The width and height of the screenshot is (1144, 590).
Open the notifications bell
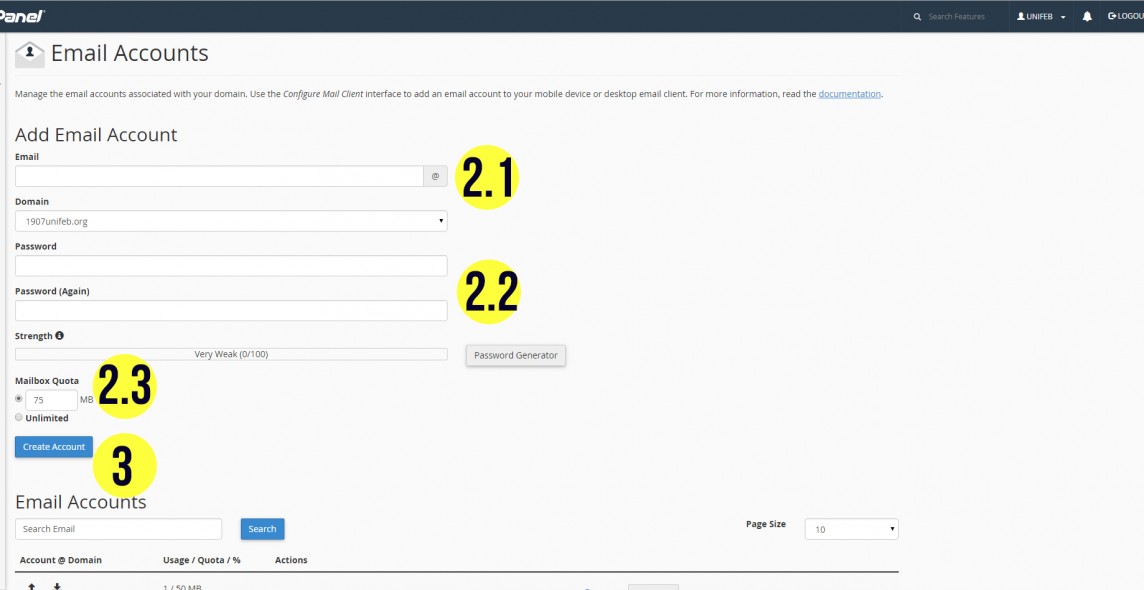point(1087,17)
